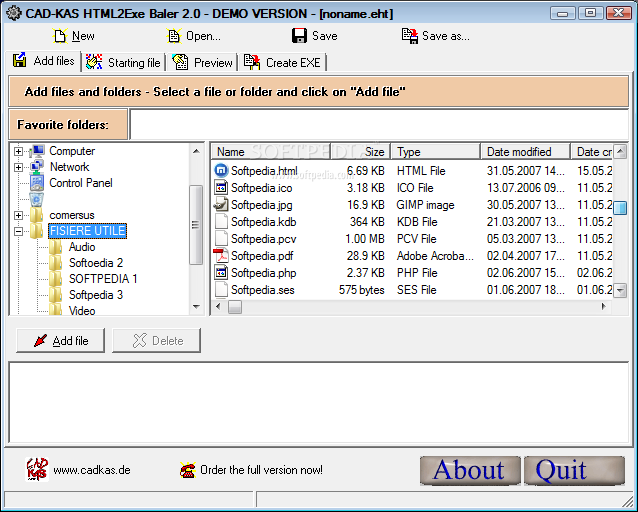
Task: Click the added files list area
Action: (319, 402)
